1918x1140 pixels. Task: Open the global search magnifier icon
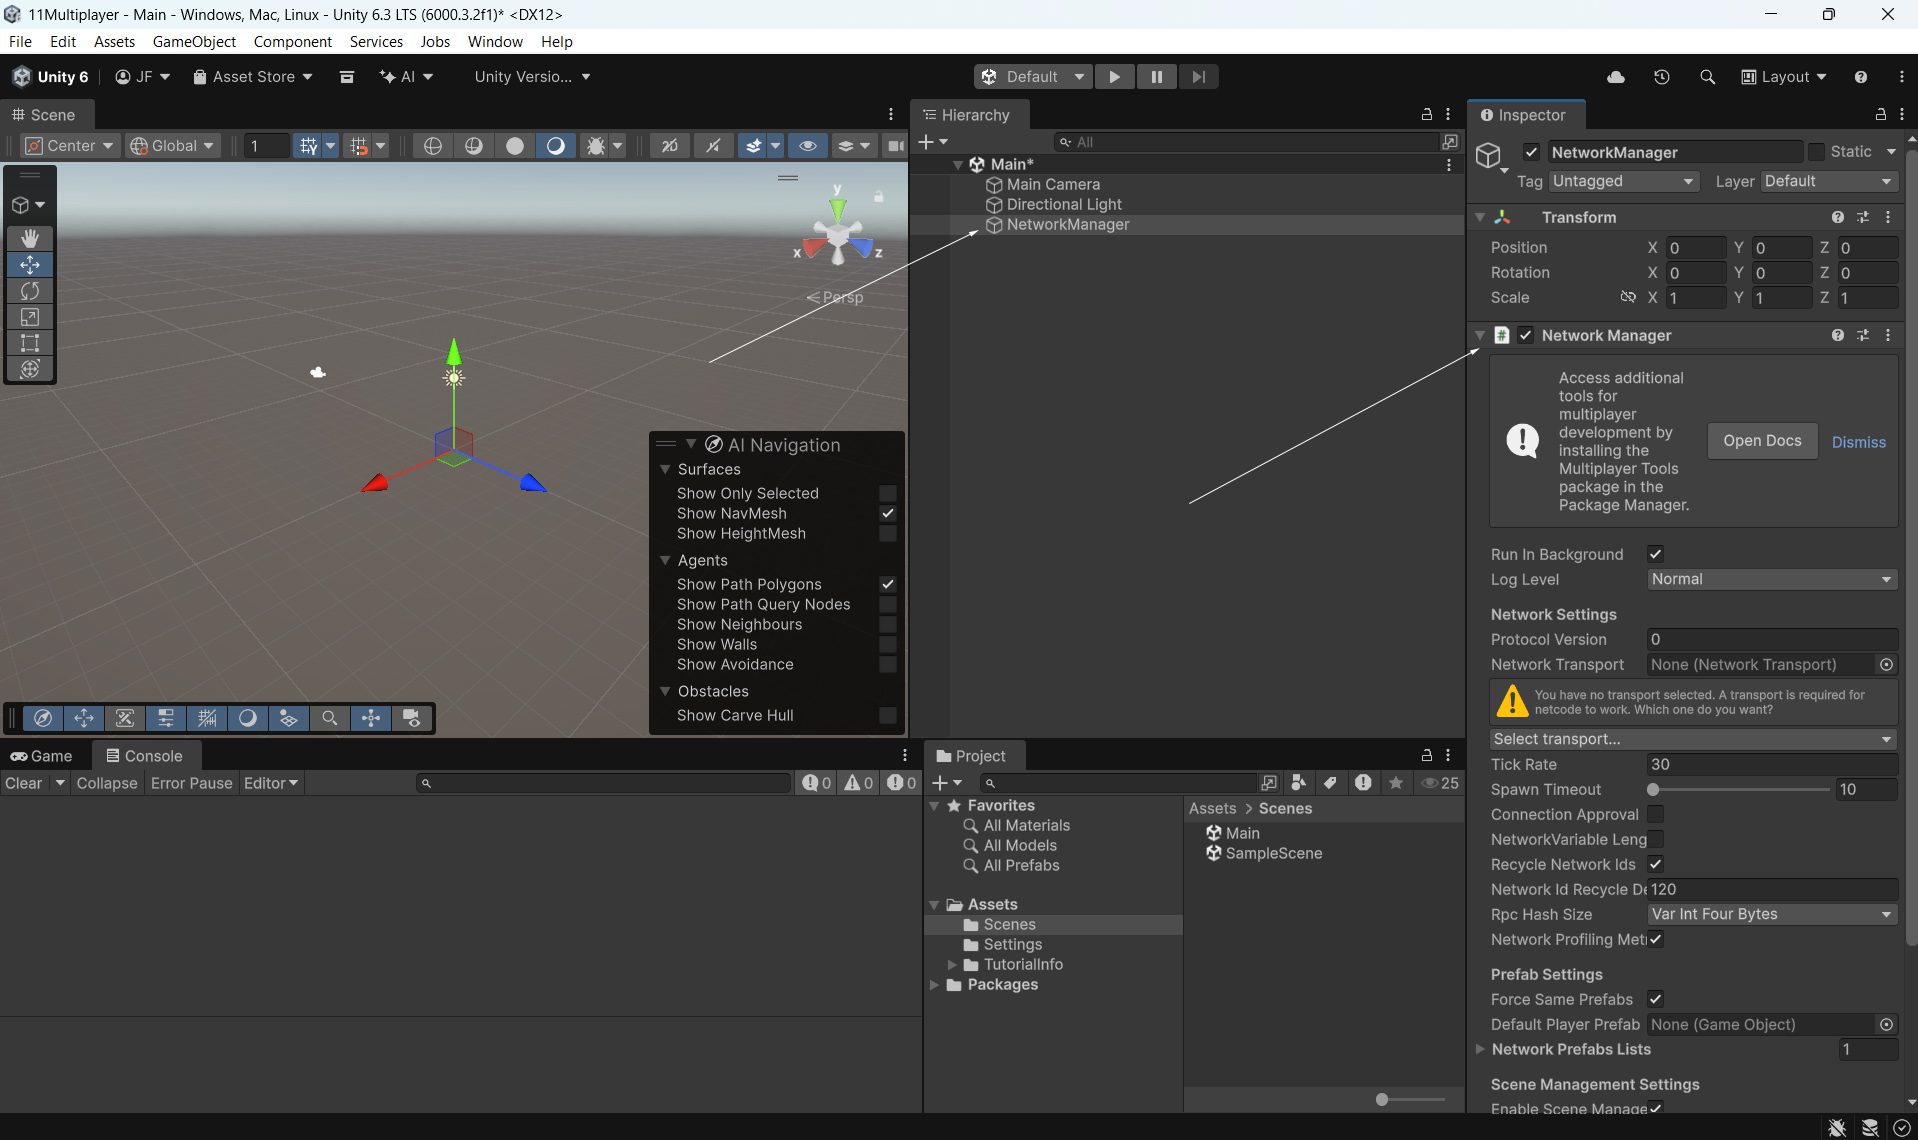1707,77
